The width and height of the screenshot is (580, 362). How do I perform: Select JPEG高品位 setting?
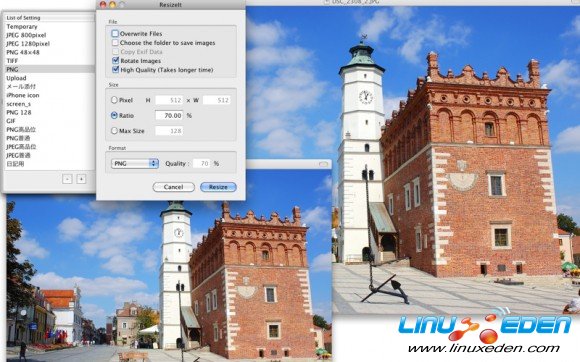click(x=50, y=146)
